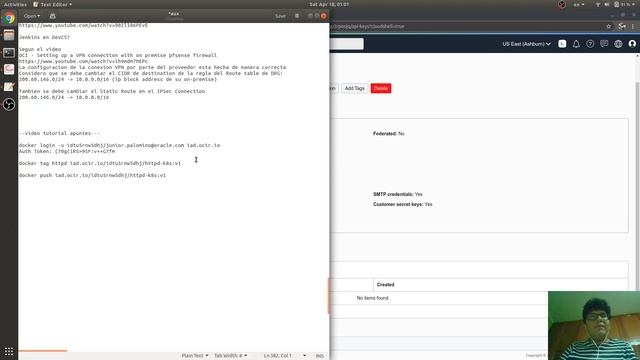Open the language globe icon

[618, 44]
